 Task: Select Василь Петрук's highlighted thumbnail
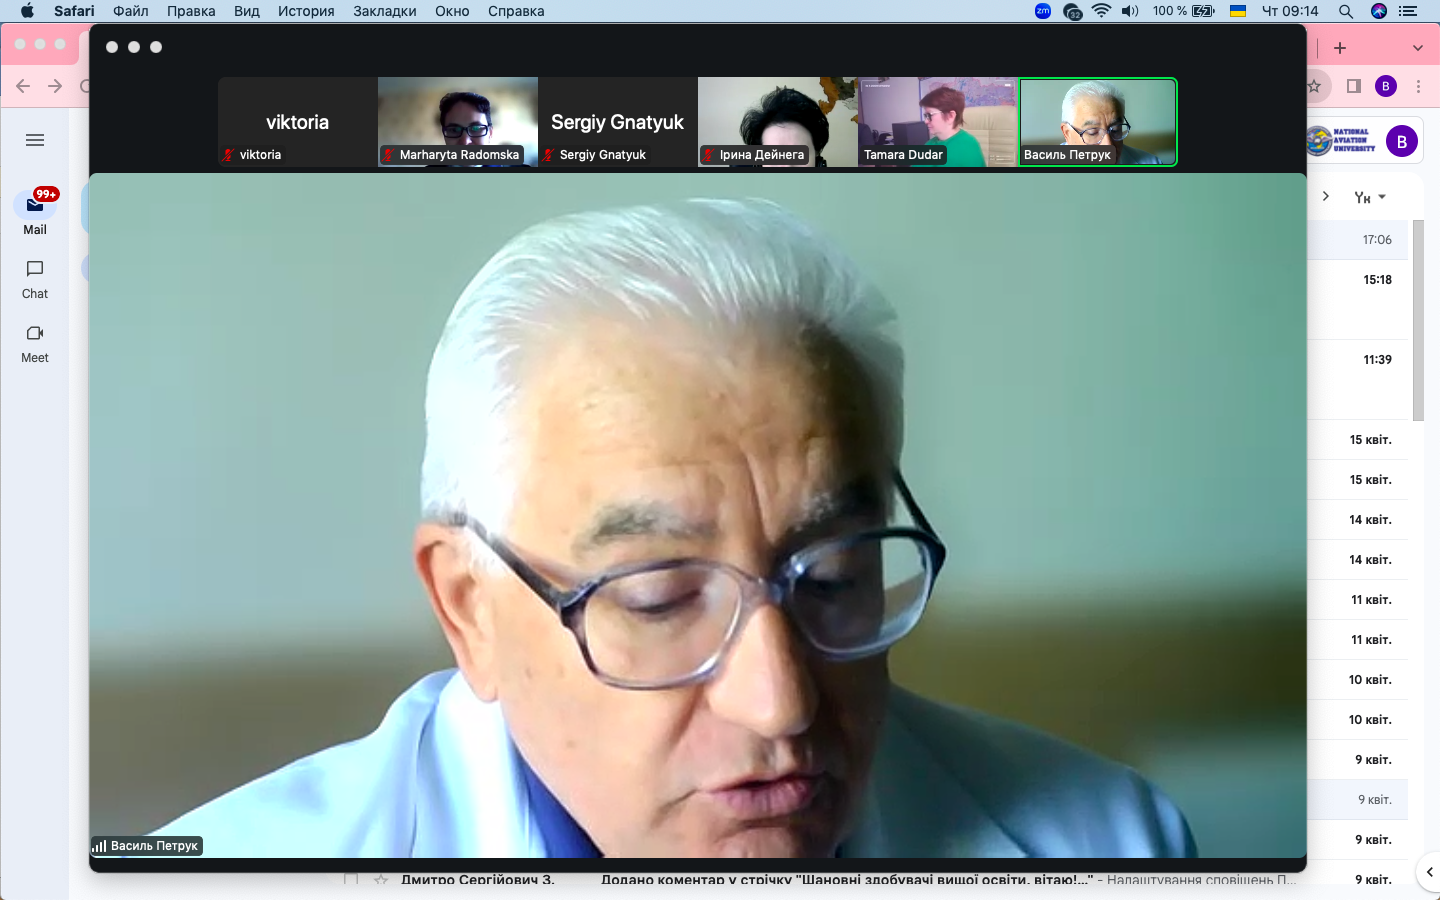(x=1098, y=122)
